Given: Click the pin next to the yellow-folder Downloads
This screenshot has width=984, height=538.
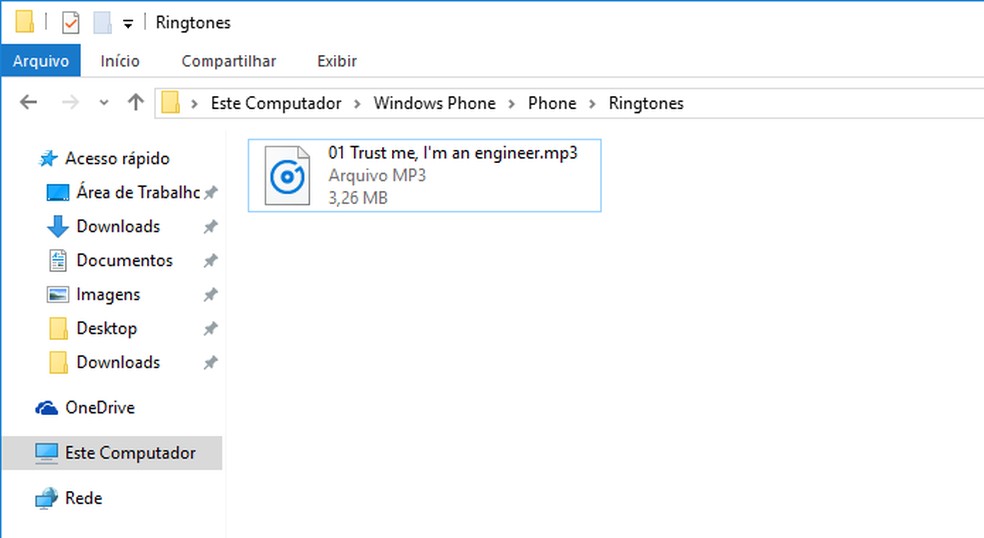Looking at the screenshot, I should pyautogui.click(x=211, y=362).
